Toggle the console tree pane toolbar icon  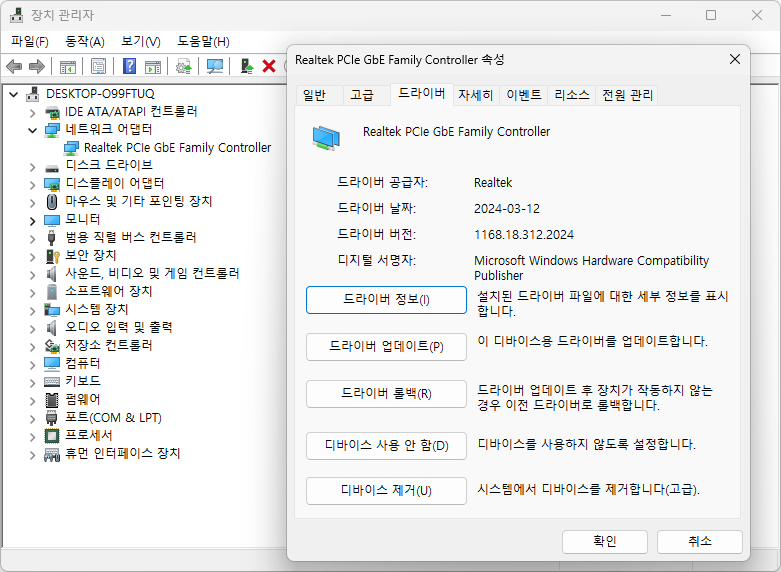tap(68, 66)
